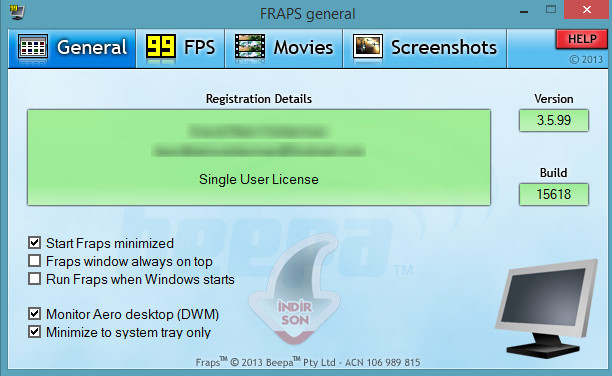This screenshot has width=612, height=376.
Task: Uncheck Start Fraps minimized
Action: [34, 242]
